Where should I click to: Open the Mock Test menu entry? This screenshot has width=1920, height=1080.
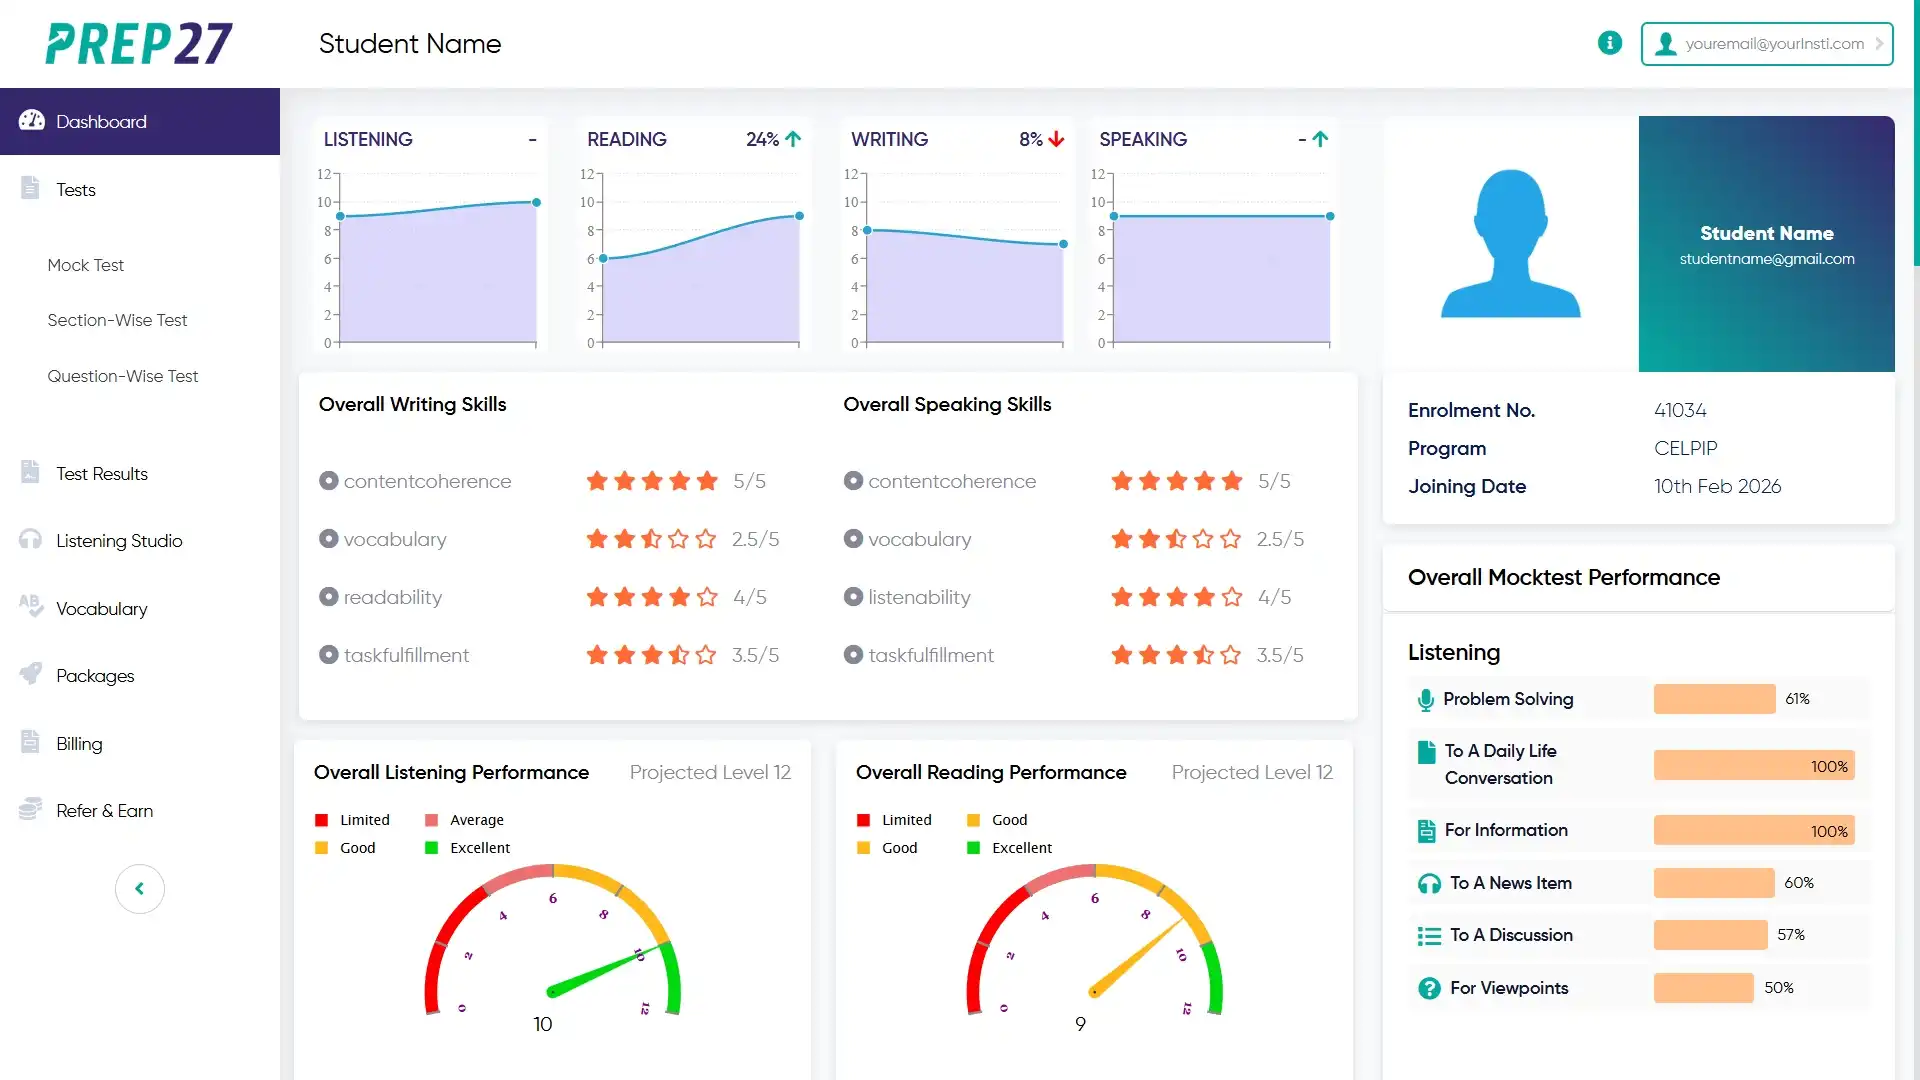click(86, 265)
